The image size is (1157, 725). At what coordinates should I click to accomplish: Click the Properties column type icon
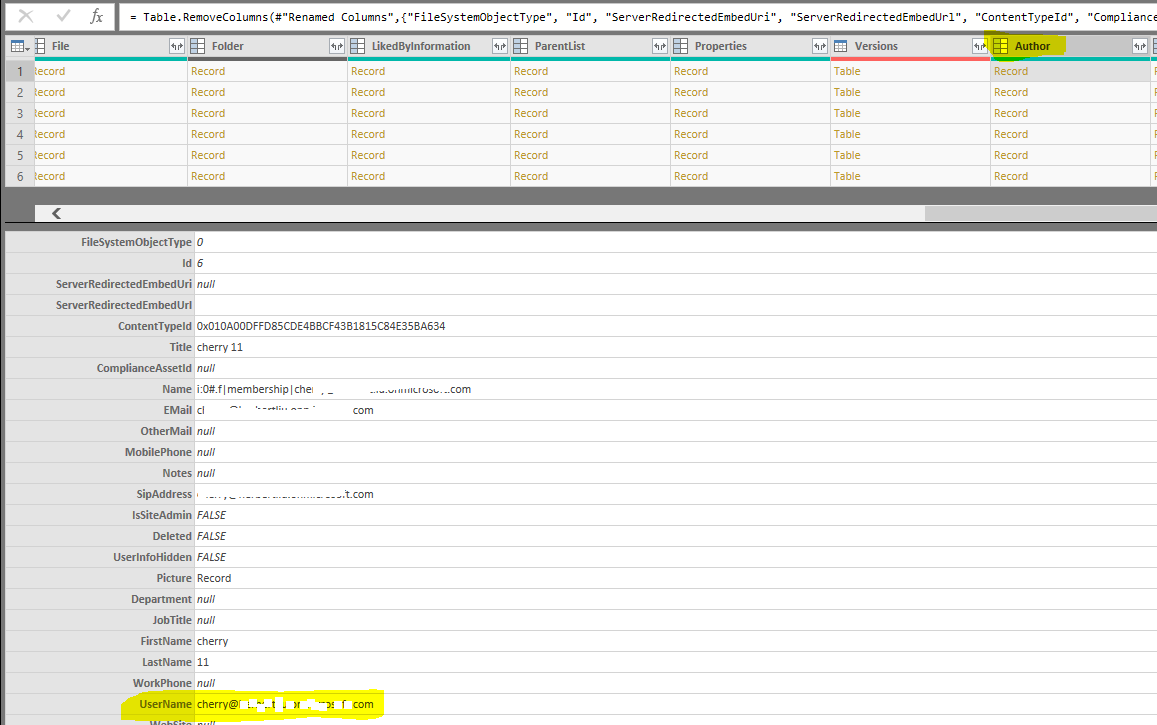coord(680,46)
